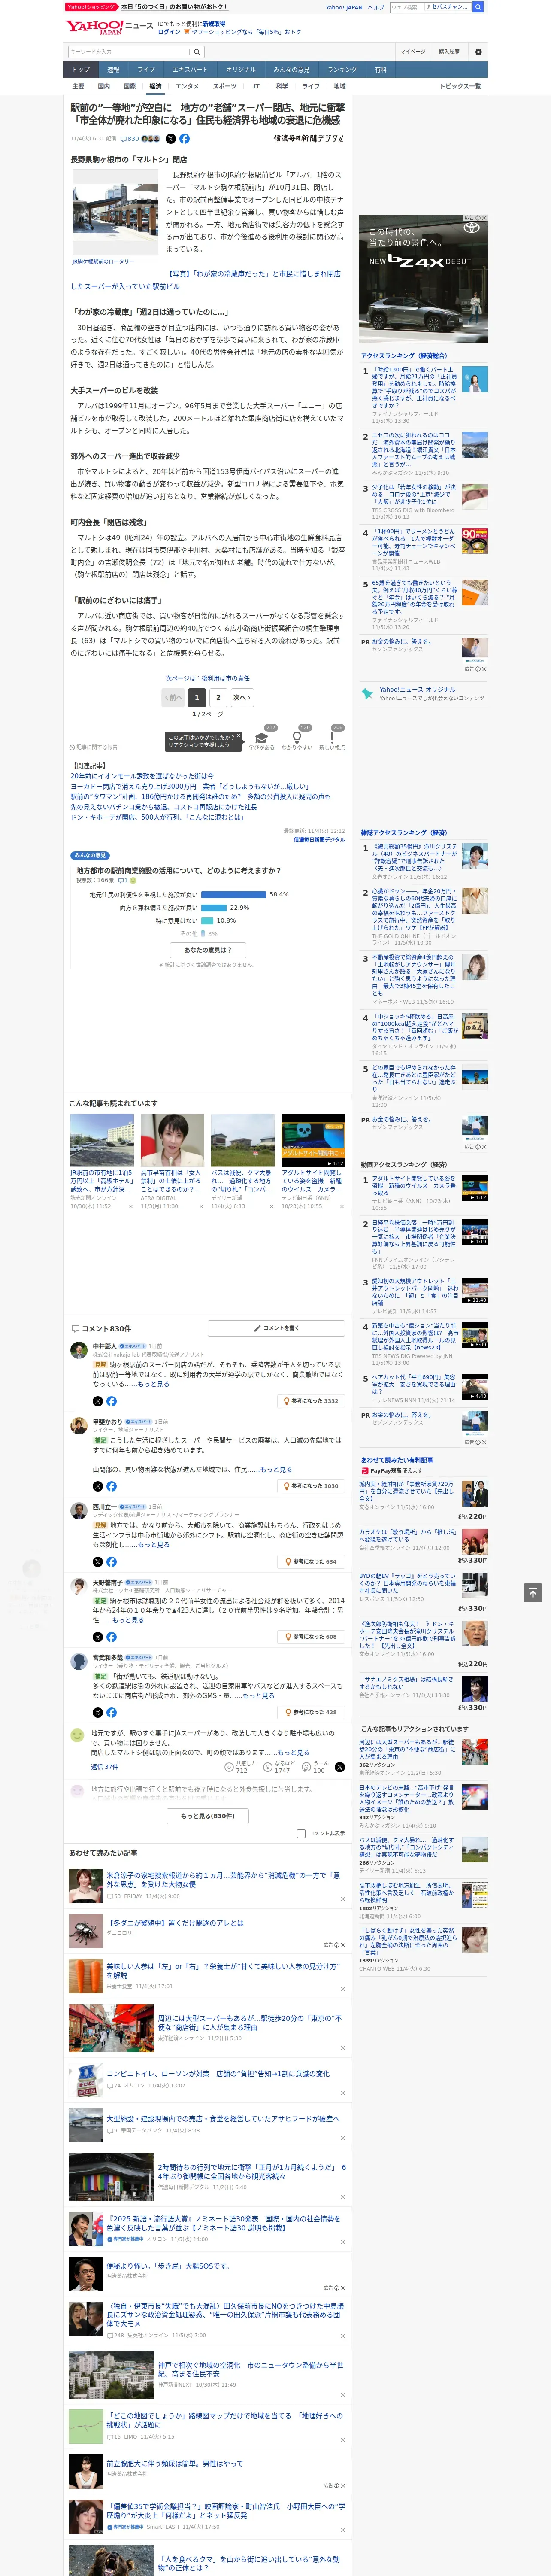The width and height of the screenshot is (551, 2576).
Task: Open the settings gear icon near 購入履歴
Action: point(478,51)
